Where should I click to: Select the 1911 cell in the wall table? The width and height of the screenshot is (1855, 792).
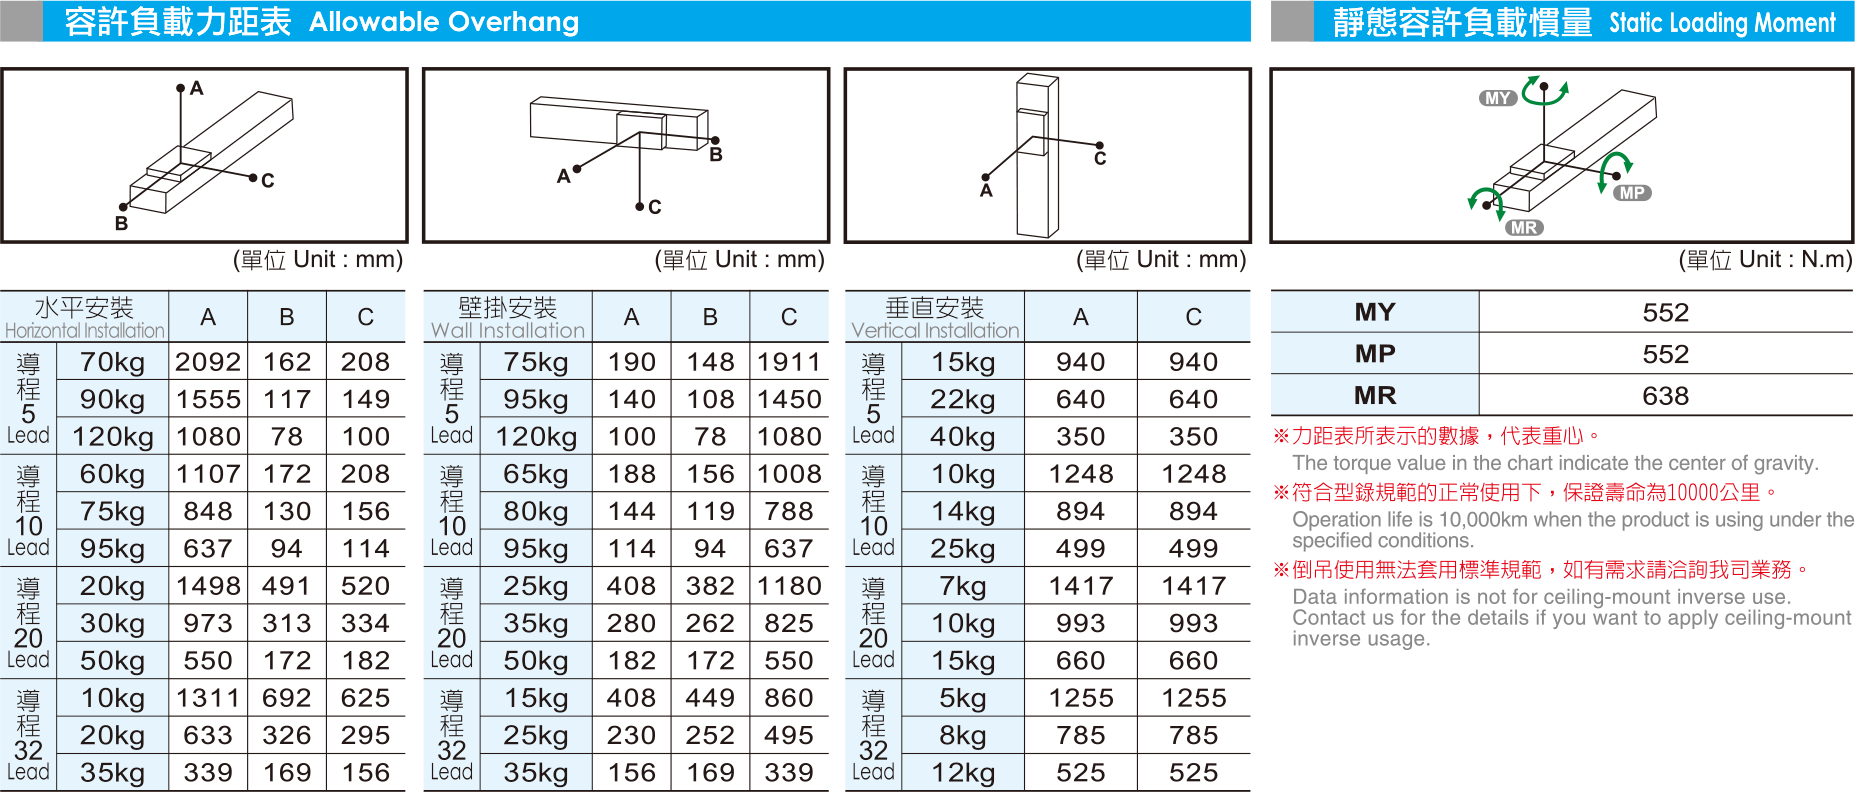[789, 362]
